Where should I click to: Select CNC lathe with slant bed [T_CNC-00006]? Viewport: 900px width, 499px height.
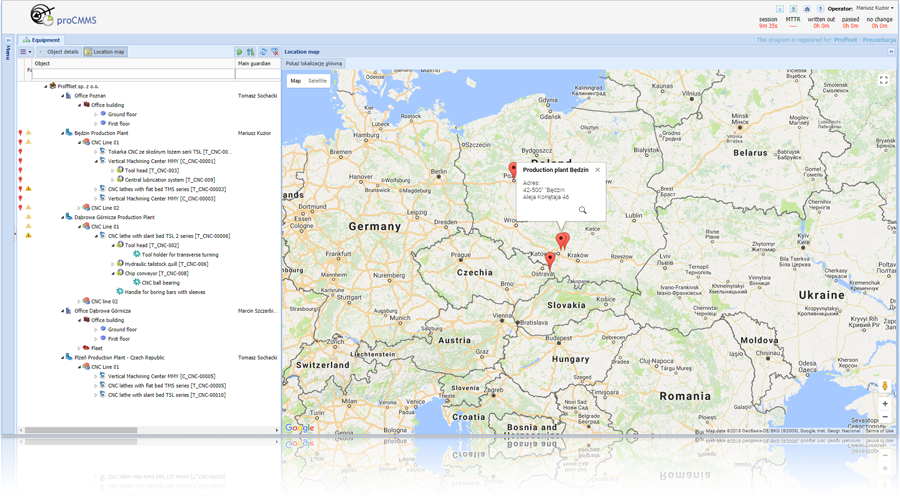pyautogui.click(x=169, y=236)
